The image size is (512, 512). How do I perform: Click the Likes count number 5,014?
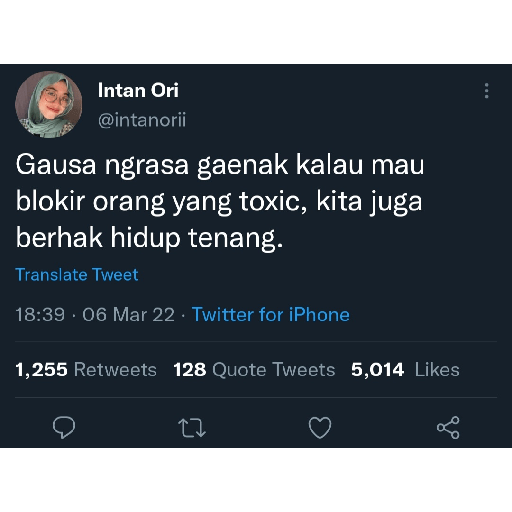[378, 370]
